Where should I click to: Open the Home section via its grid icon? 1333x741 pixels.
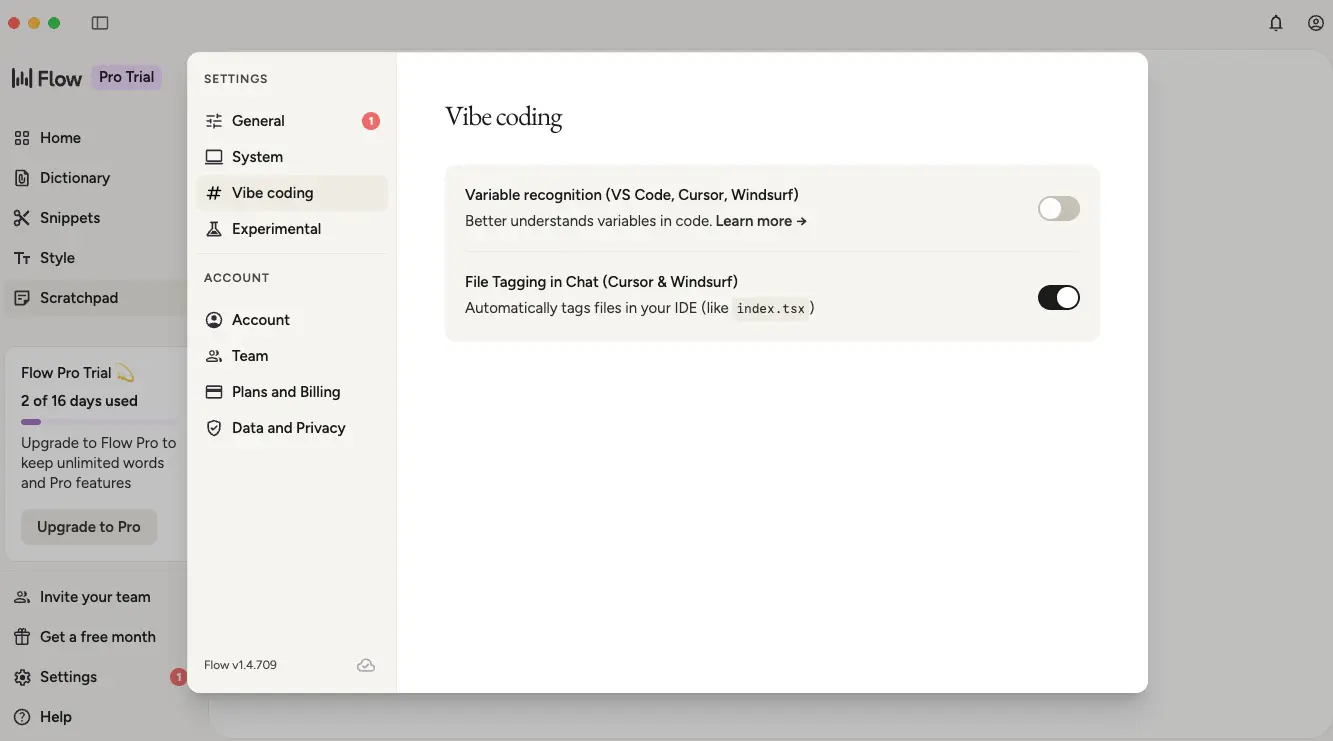pos(22,137)
